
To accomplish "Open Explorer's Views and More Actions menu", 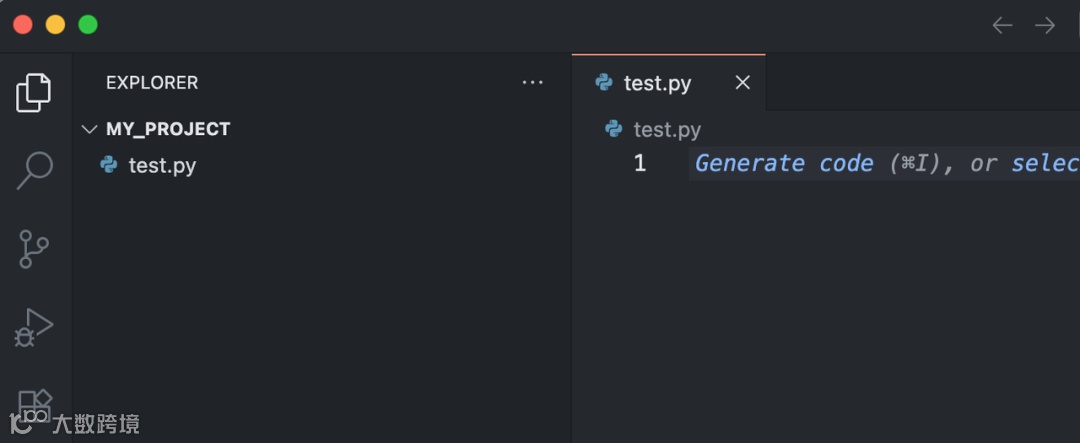I will (x=533, y=83).
